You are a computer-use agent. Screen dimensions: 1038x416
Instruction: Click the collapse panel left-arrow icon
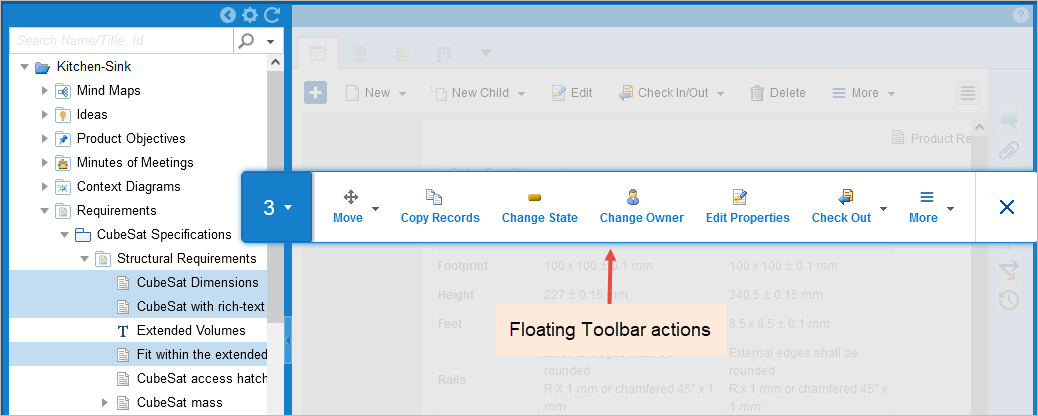pyautogui.click(x=228, y=15)
